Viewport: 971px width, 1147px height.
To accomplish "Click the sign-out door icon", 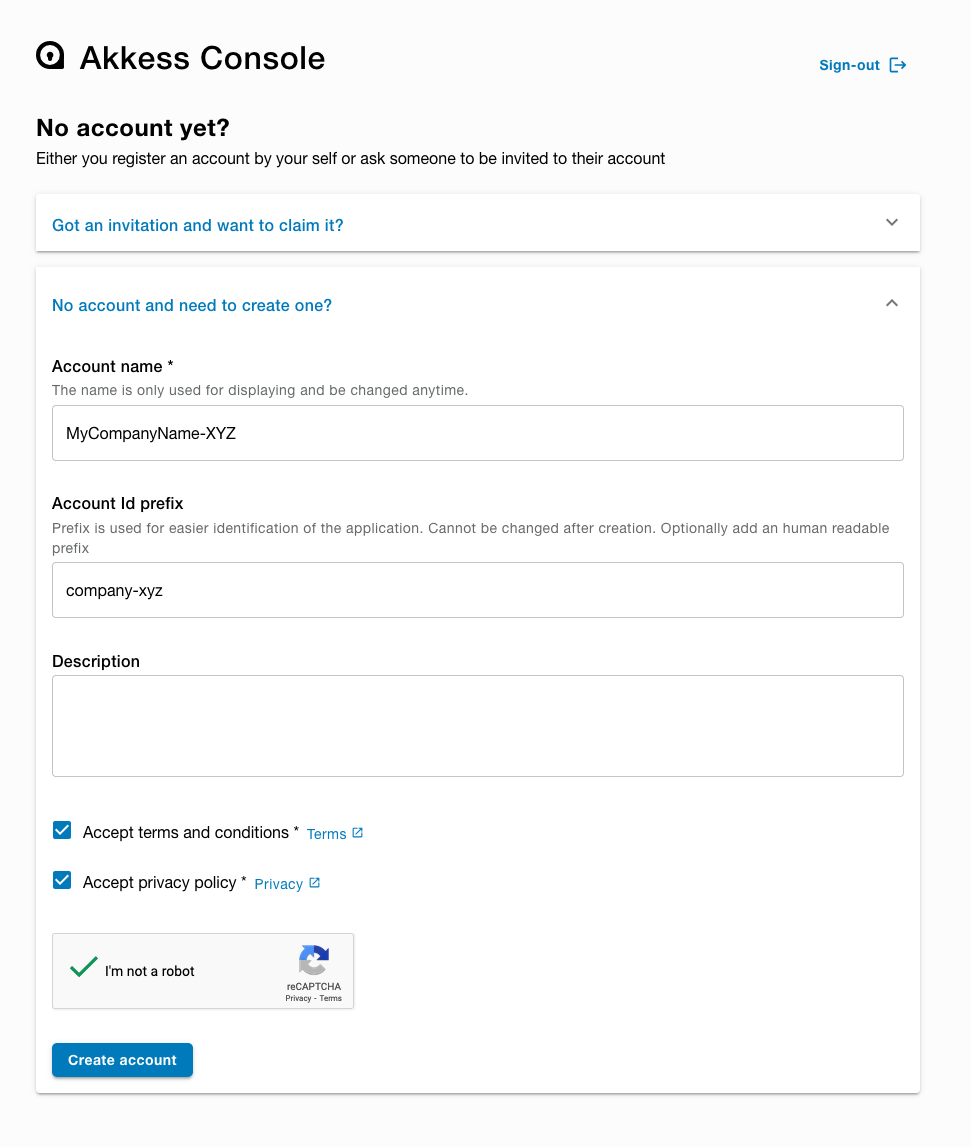I will (897, 64).
